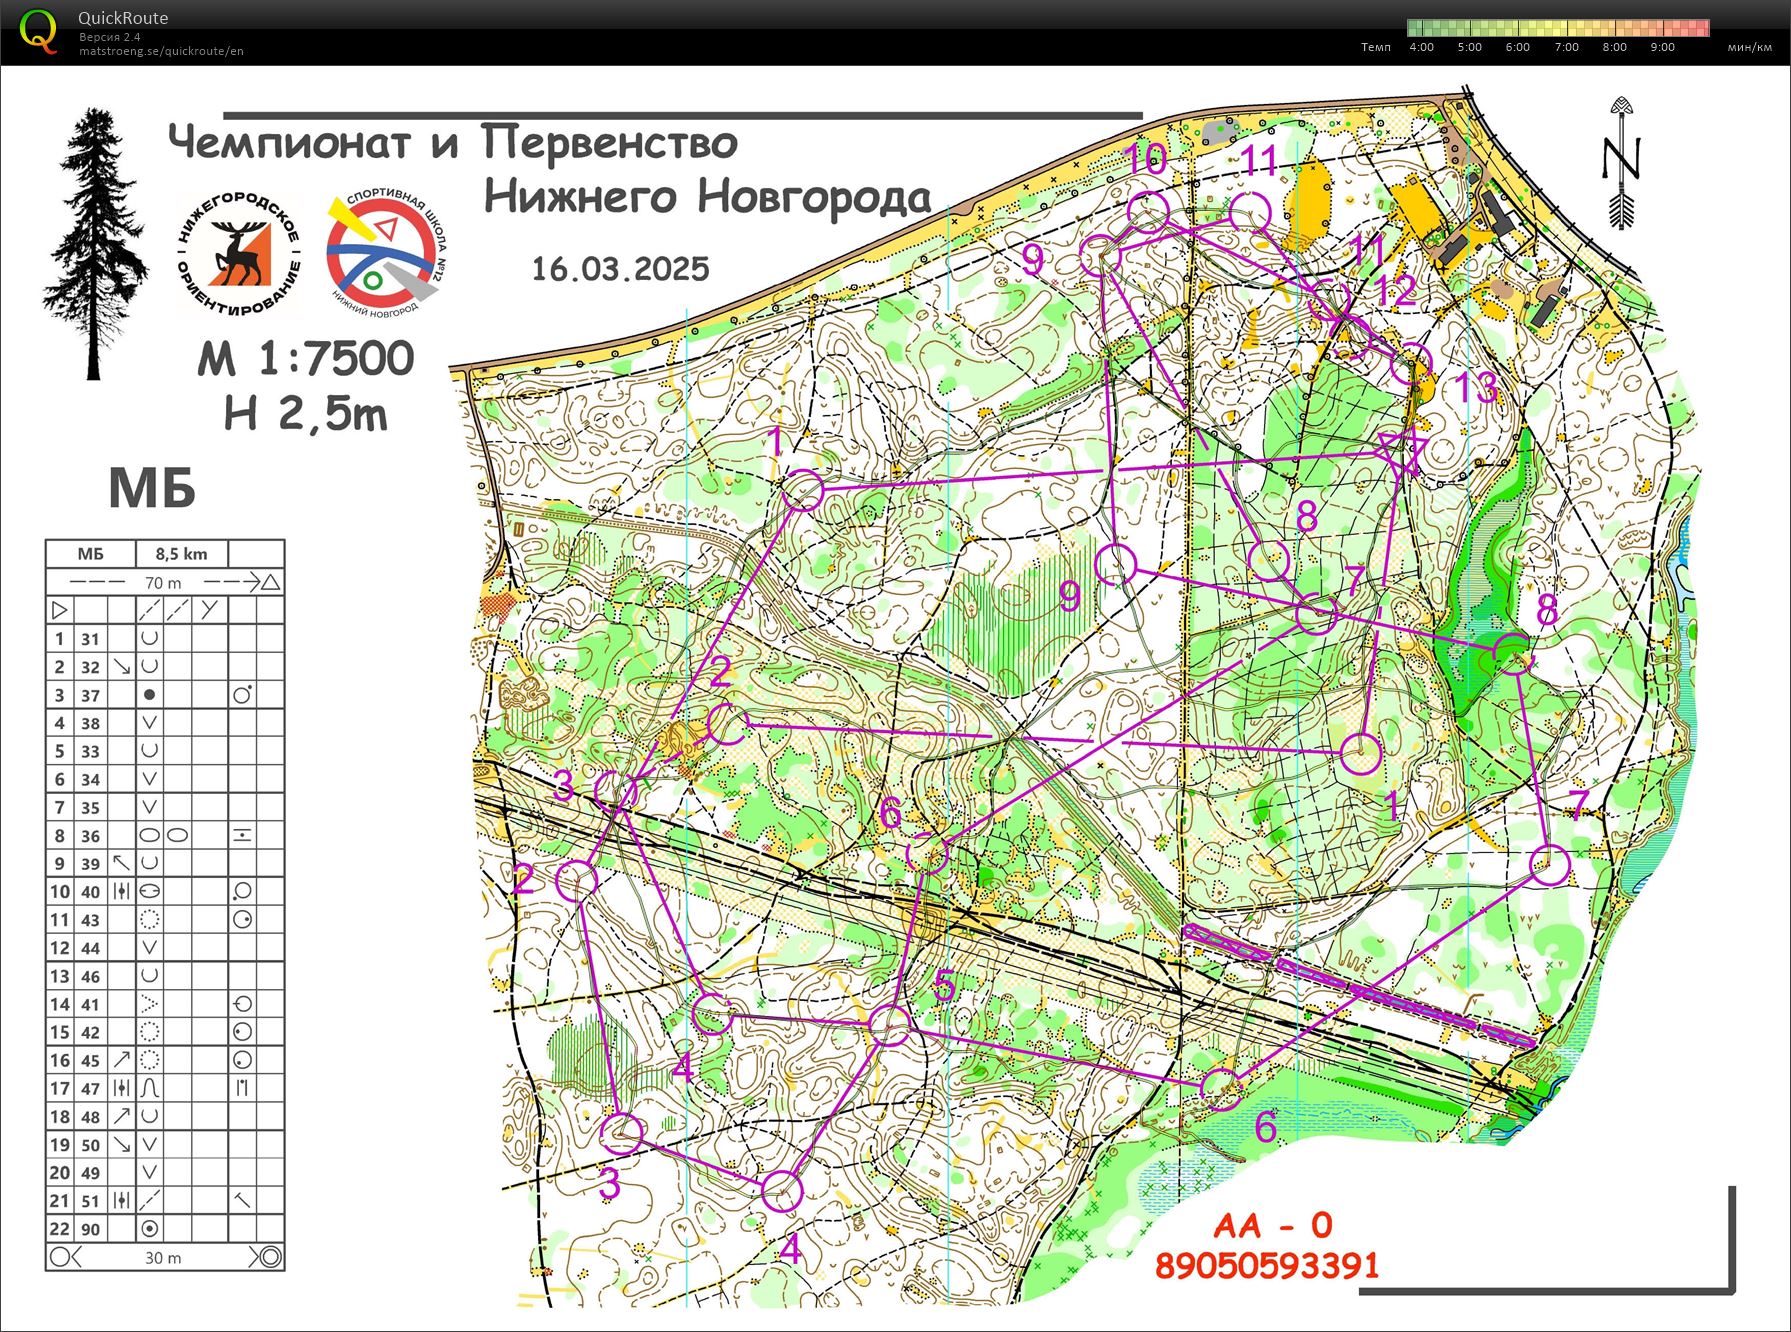This screenshot has width=1791, height=1332.
Task: Click the spruce tree silhouette
Action: pos(95,243)
